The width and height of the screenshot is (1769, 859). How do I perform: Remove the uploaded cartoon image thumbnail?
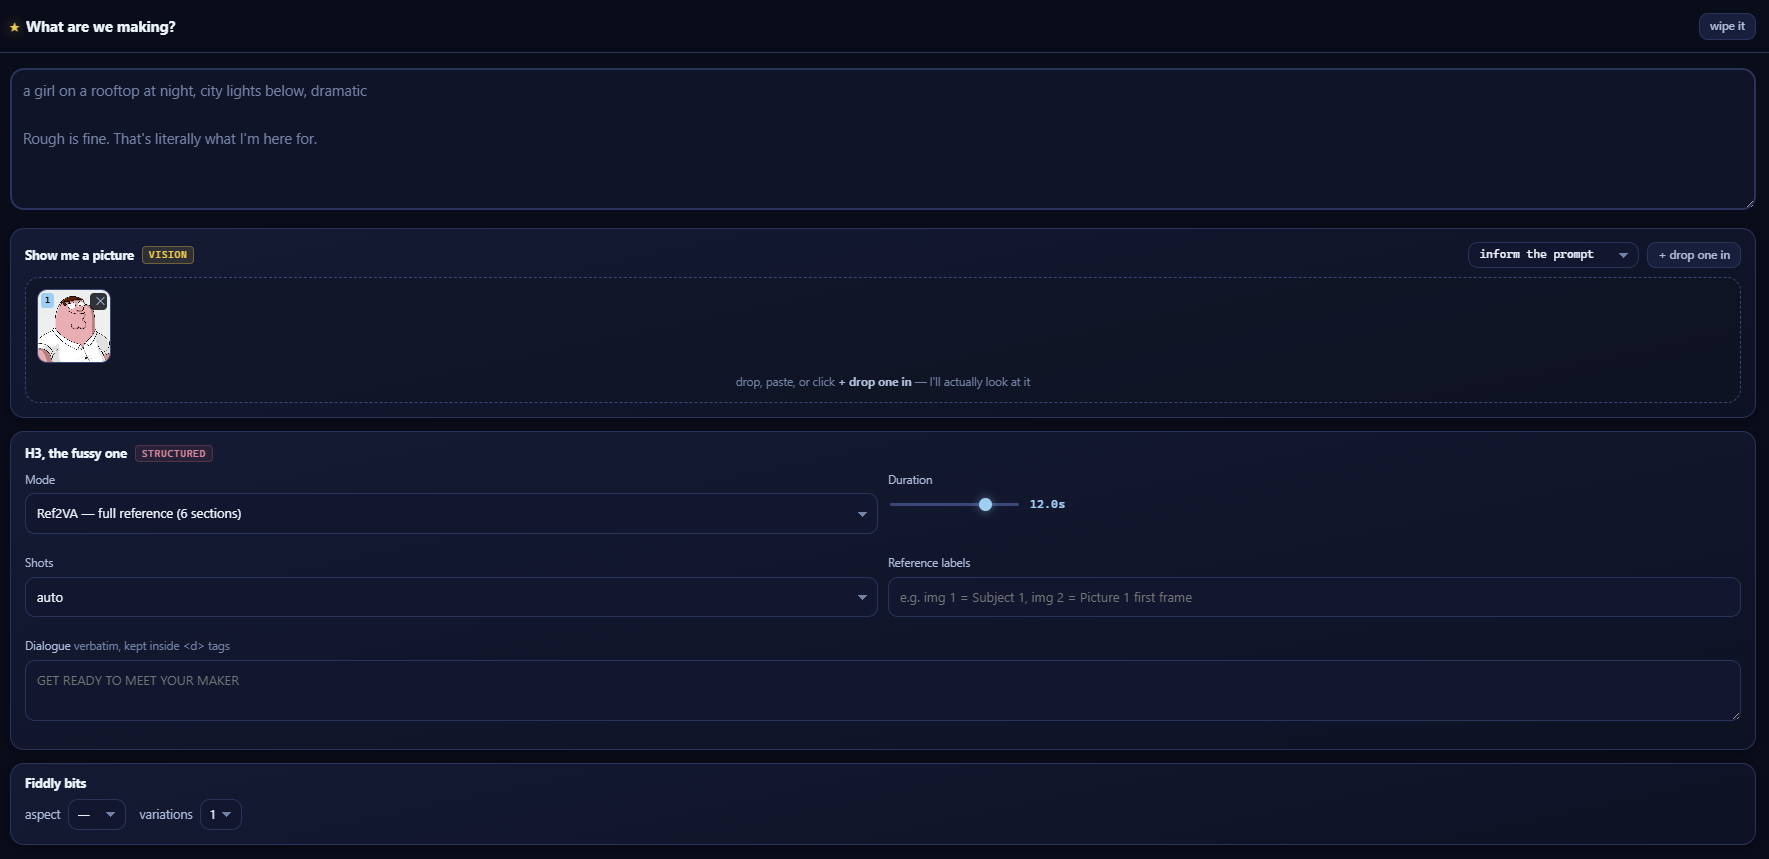(99, 301)
